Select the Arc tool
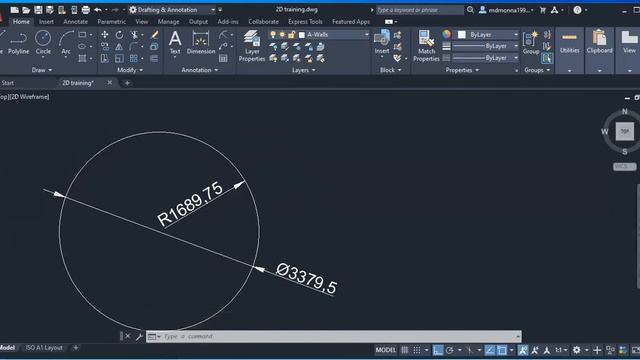 click(x=66, y=43)
